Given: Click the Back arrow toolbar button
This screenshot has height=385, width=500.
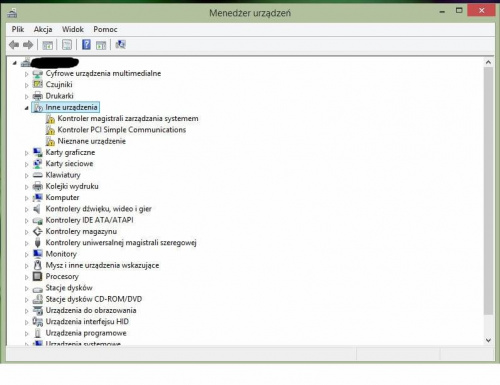Looking at the screenshot, I should pos(14,45).
